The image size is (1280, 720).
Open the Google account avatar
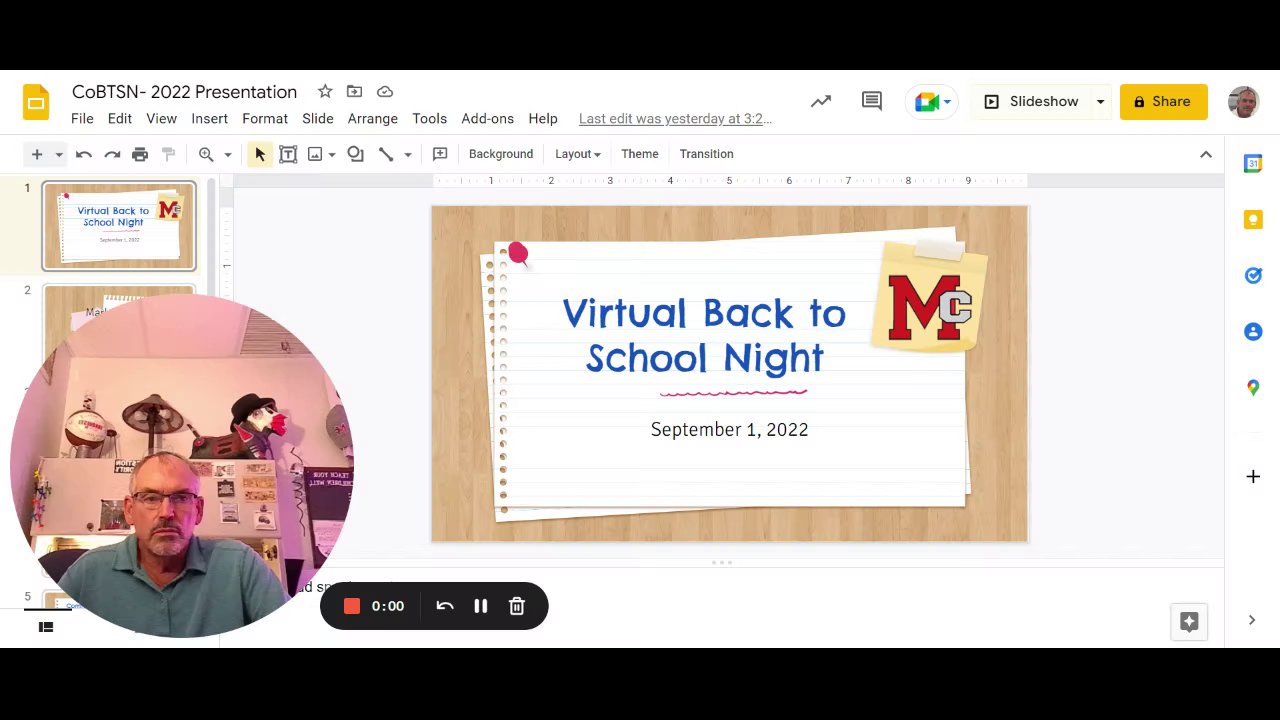1243,101
